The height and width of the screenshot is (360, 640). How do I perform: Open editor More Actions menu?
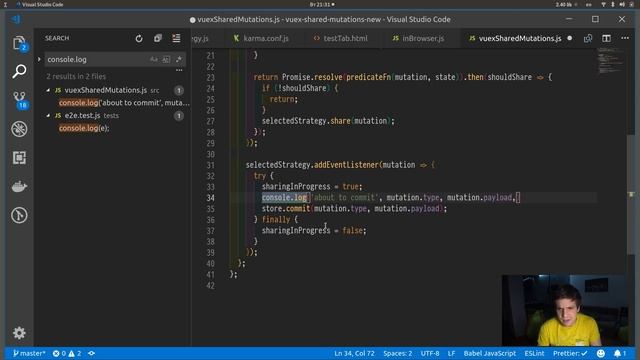[625, 38]
